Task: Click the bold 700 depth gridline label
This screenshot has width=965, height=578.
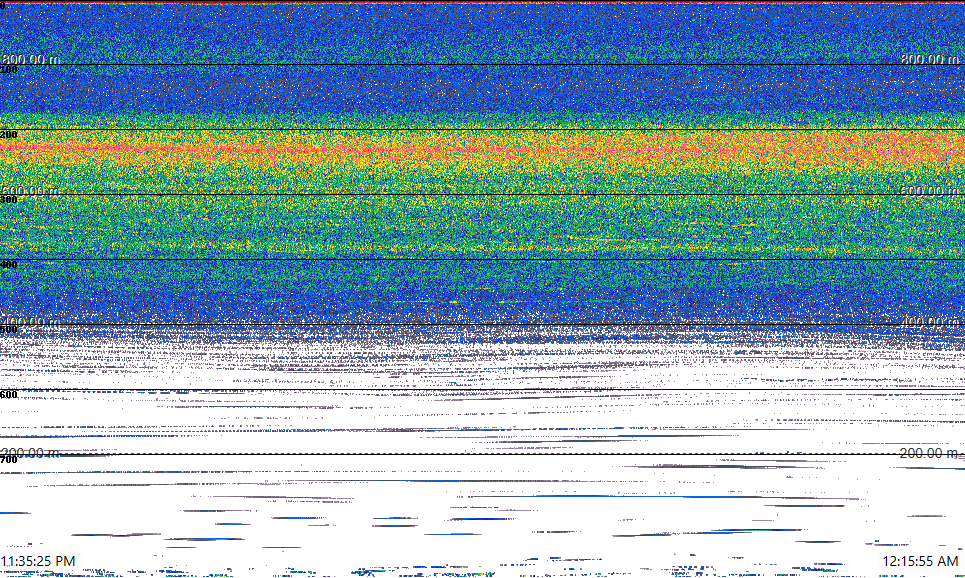Action: (9, 460)
